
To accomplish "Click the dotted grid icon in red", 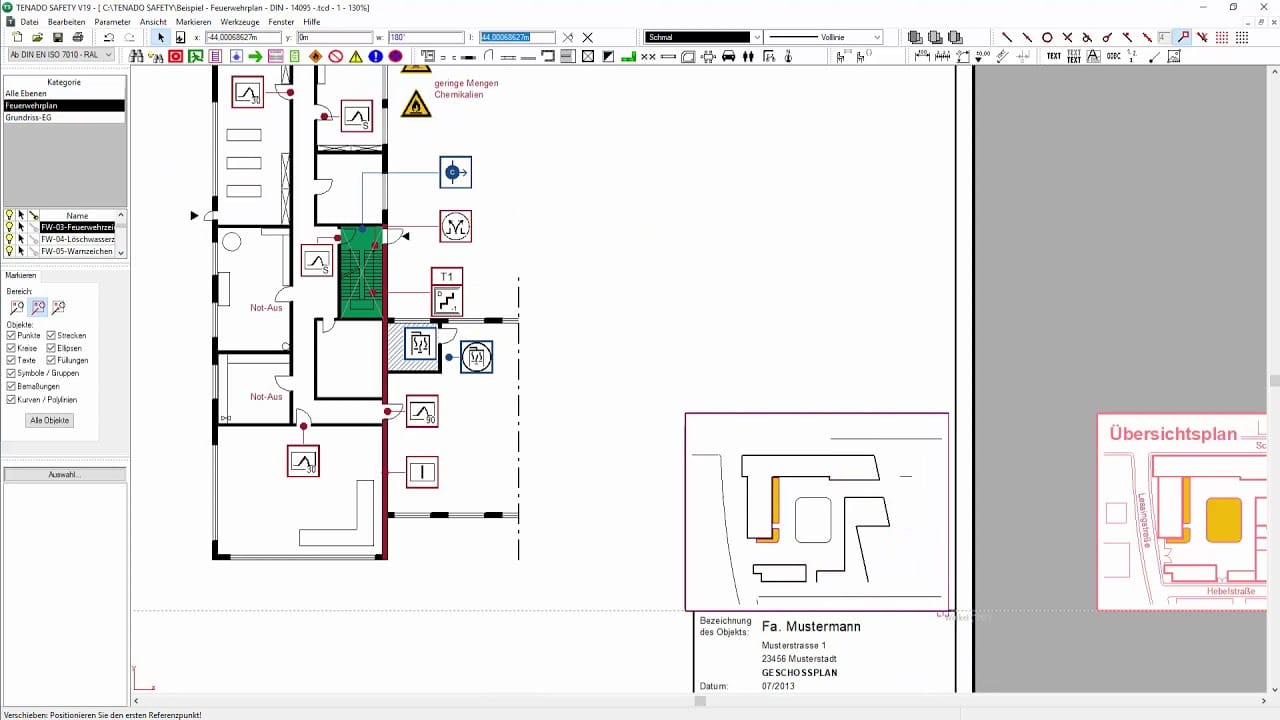I will tap(1223, 37).
